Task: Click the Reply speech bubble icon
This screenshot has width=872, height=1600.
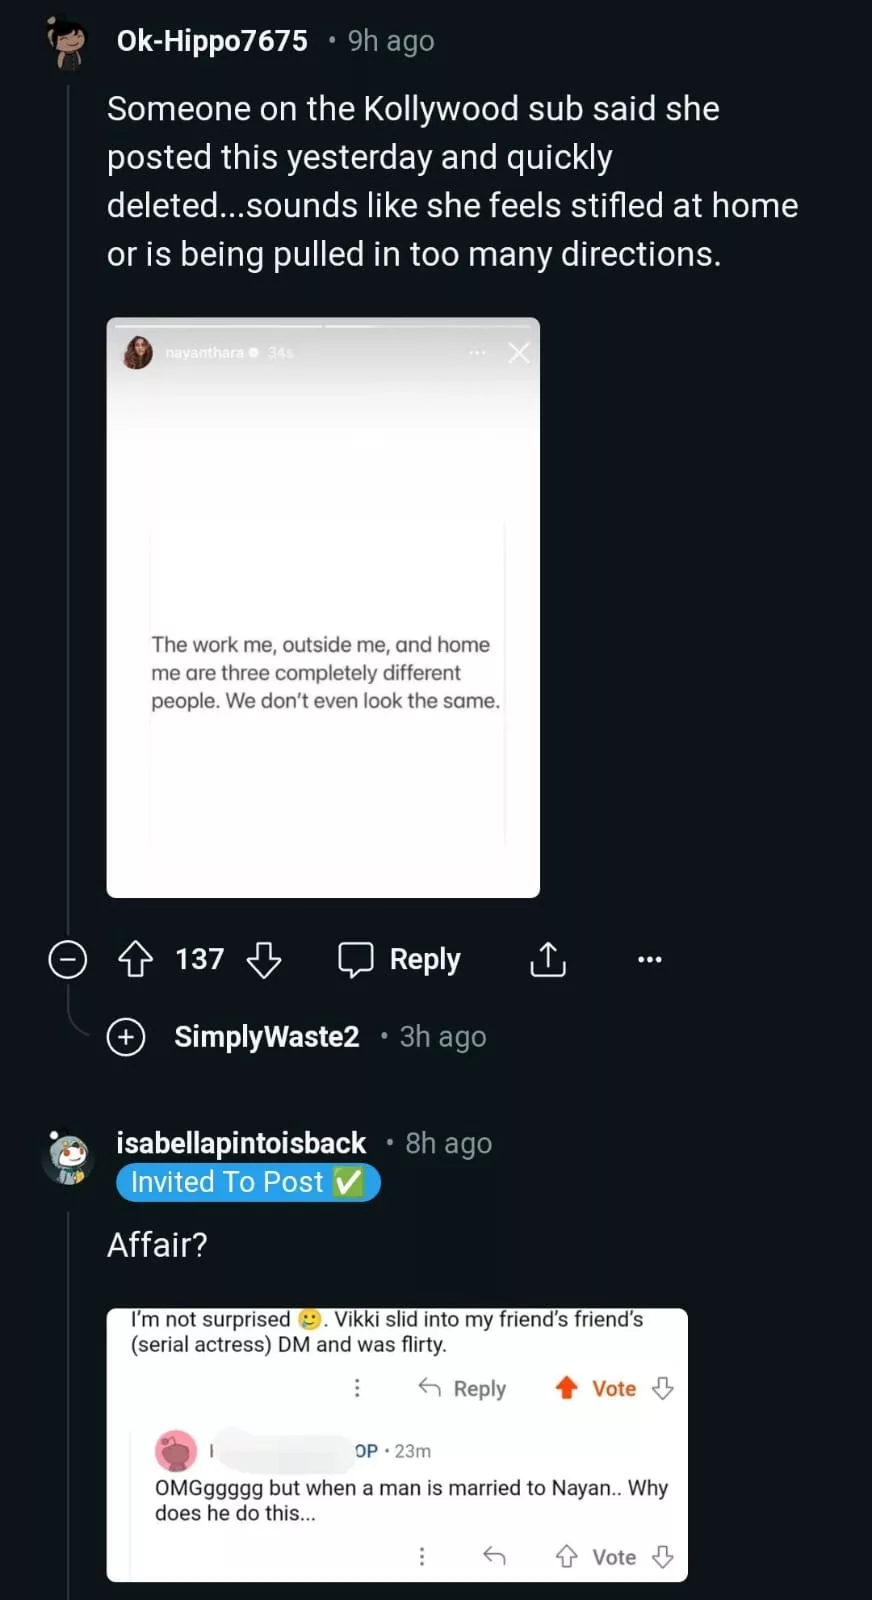Action: pyautogui.click(x=356, y=959)
